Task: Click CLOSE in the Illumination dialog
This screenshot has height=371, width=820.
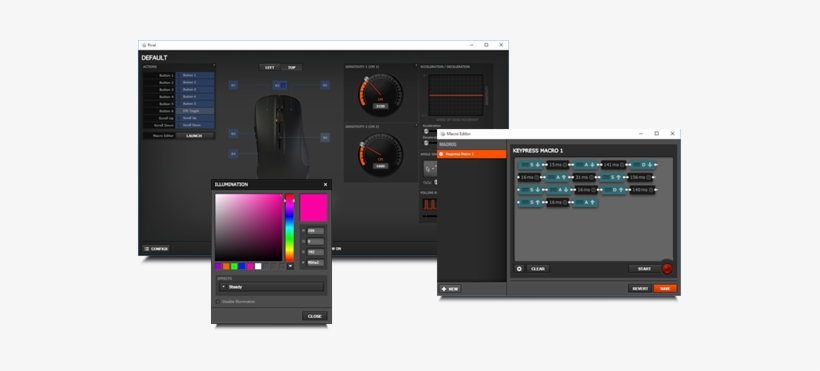Action: point(315,316)
